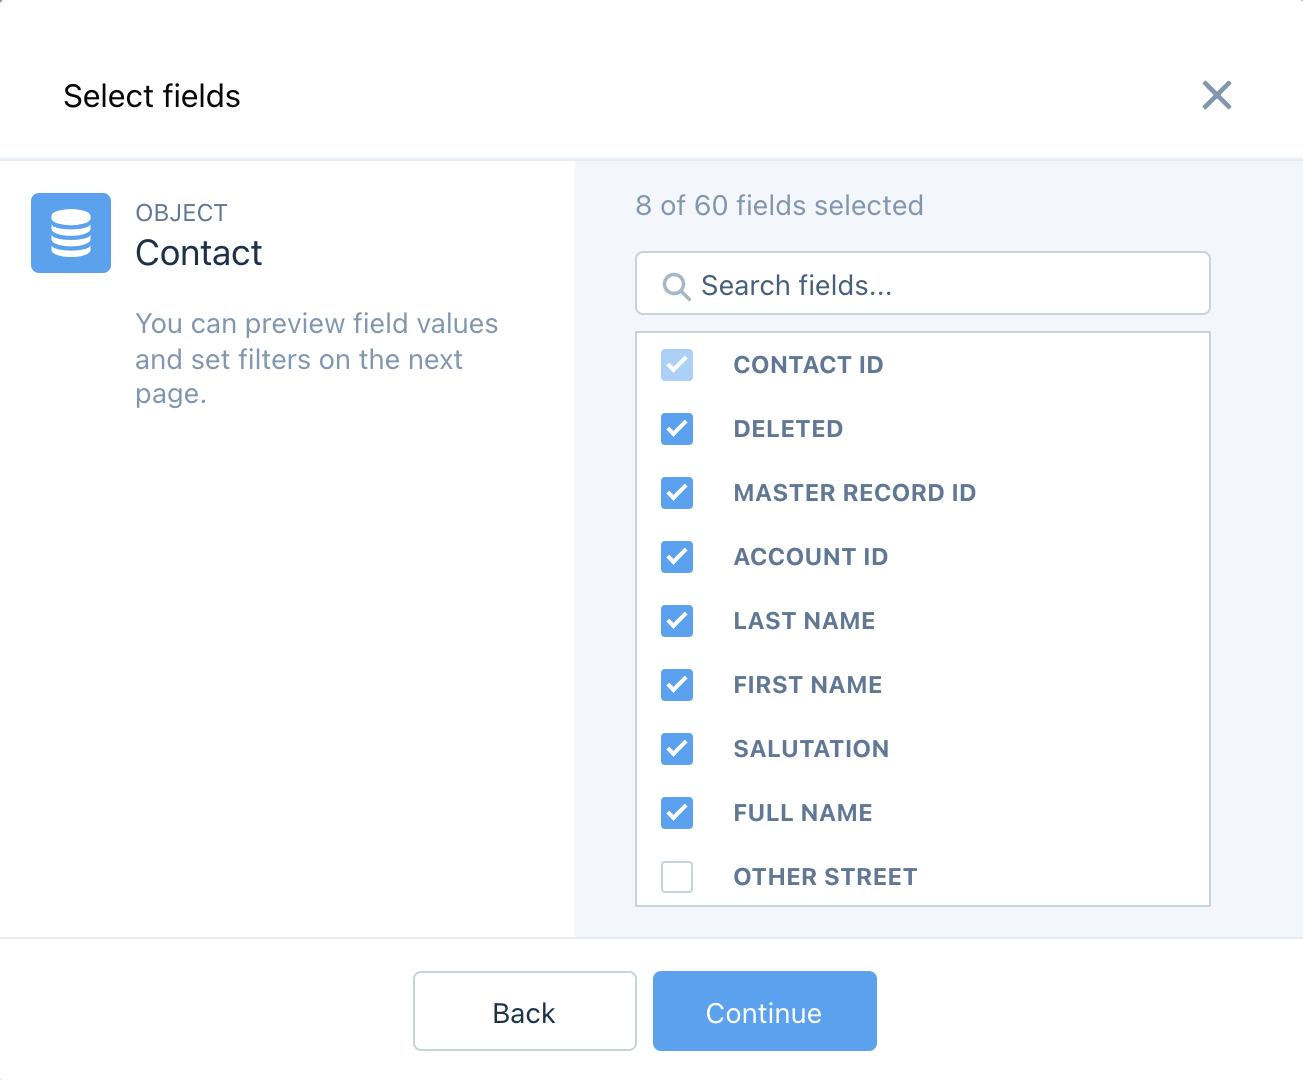Screen dimensions: 1303x1080
Task: Uncheck the Last Name checkbox
Action: coord(677,621)
